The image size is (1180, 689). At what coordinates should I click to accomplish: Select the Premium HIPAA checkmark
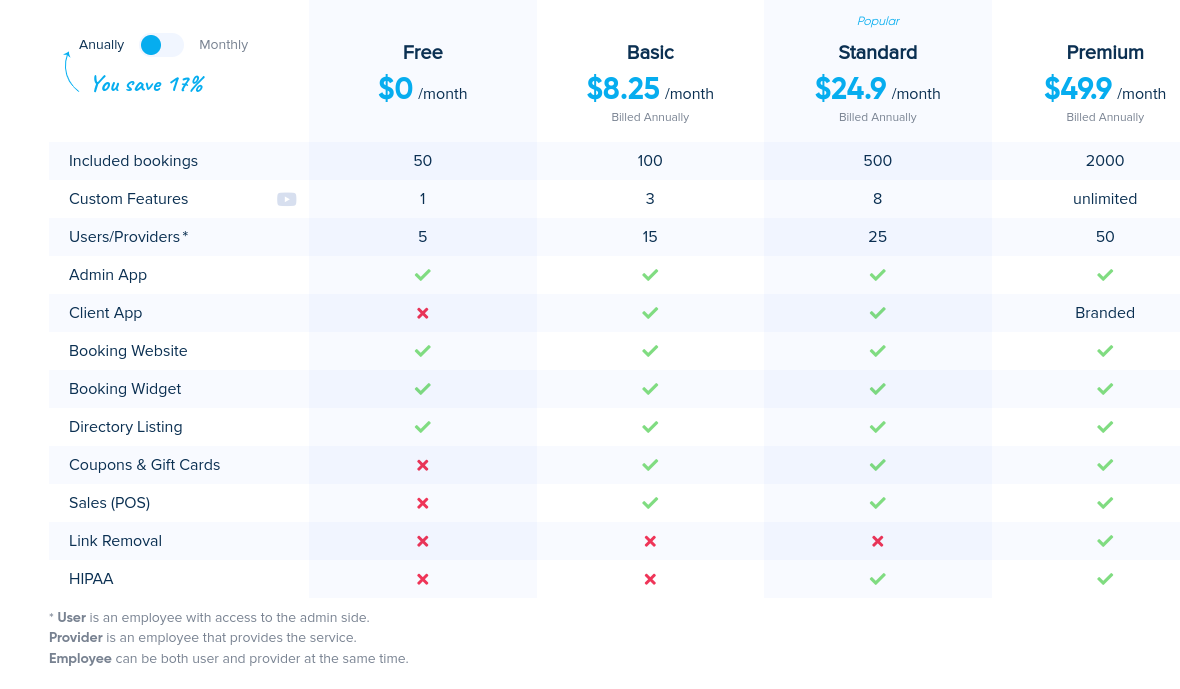coord(1105,579)
